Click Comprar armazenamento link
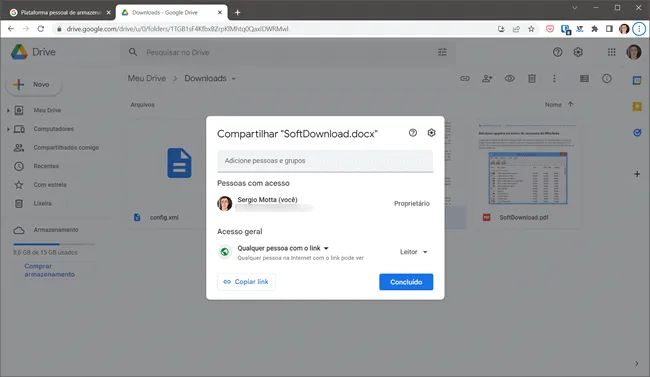 click(x=49, y=270)
